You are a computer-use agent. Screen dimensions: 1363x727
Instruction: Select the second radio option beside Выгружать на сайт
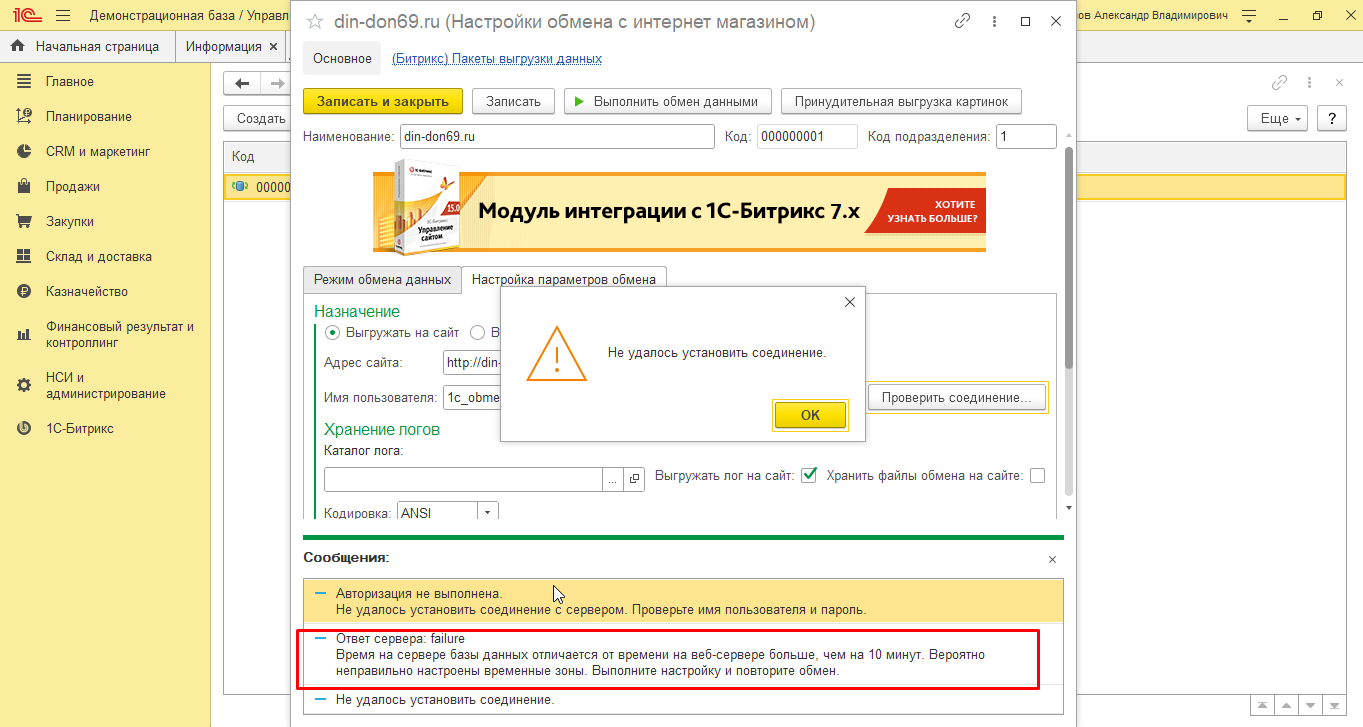pyautogui.click(x=477, y=333)
